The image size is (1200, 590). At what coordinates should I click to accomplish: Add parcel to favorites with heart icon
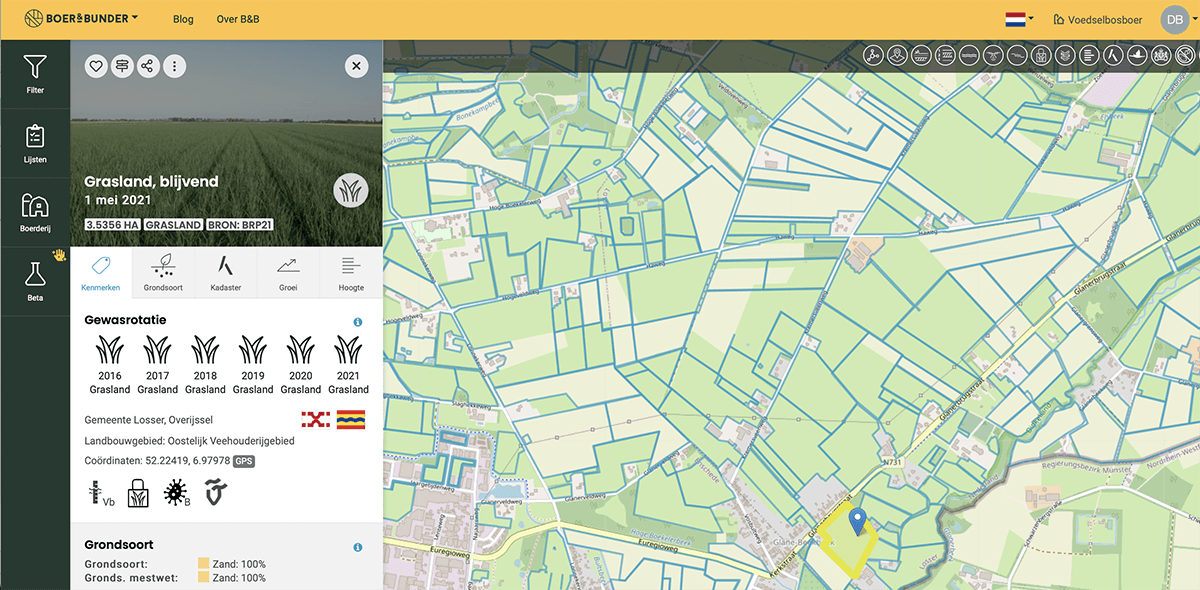95,66
